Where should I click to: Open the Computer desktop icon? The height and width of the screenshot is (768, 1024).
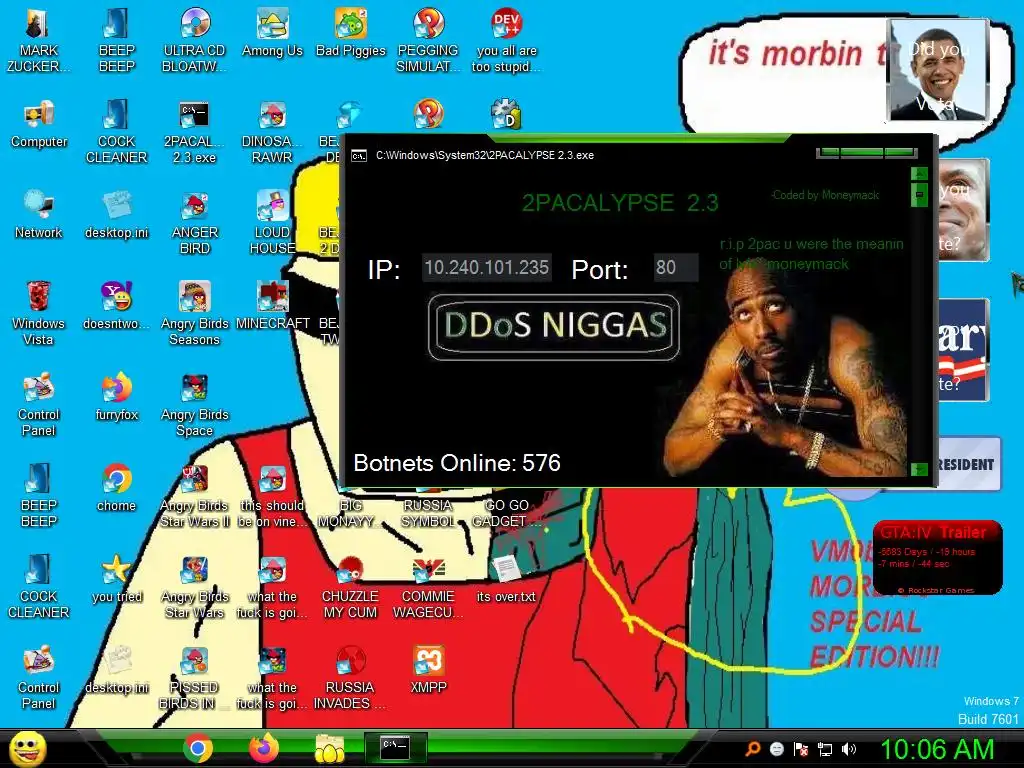(x=39, y=124)
